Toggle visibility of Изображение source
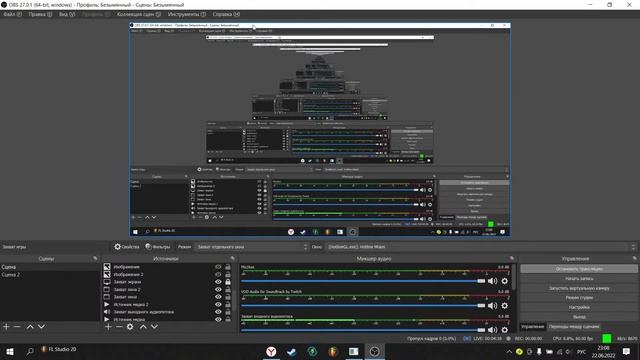The height and width of the screenshot is (360, 640). tap(218, 267)
